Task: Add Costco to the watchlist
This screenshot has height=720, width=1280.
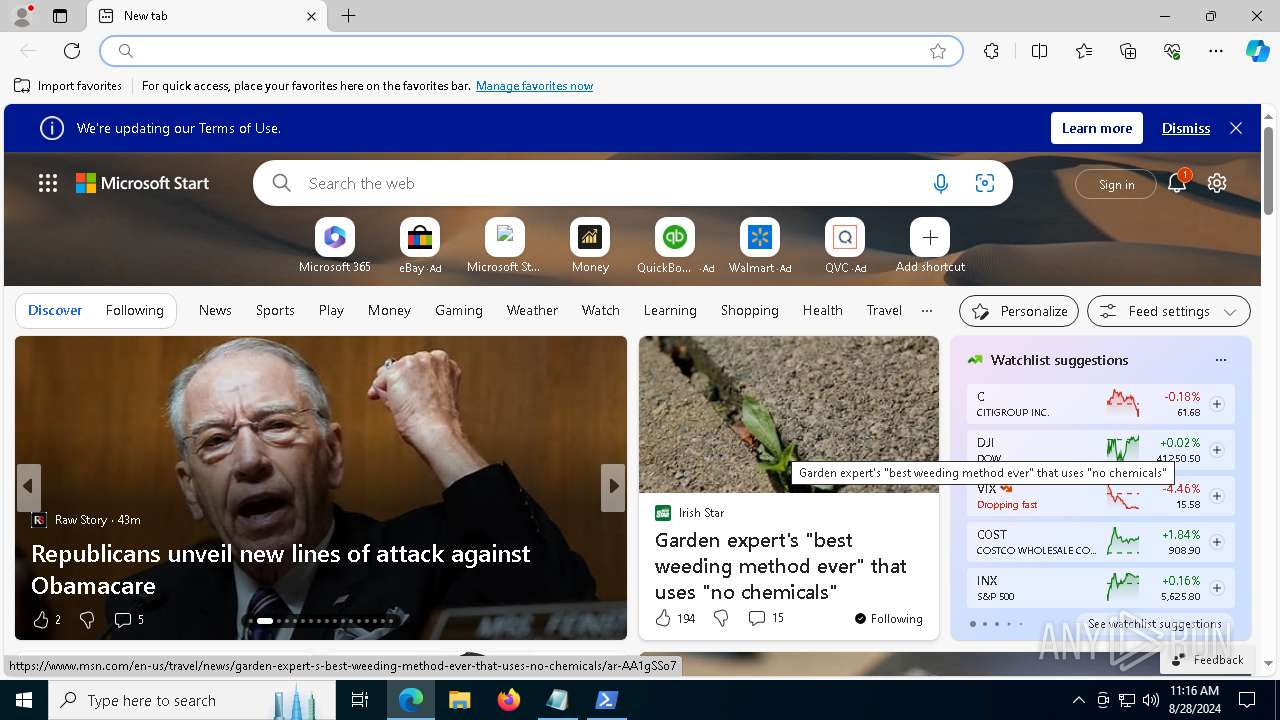Action: [1217, 542]
